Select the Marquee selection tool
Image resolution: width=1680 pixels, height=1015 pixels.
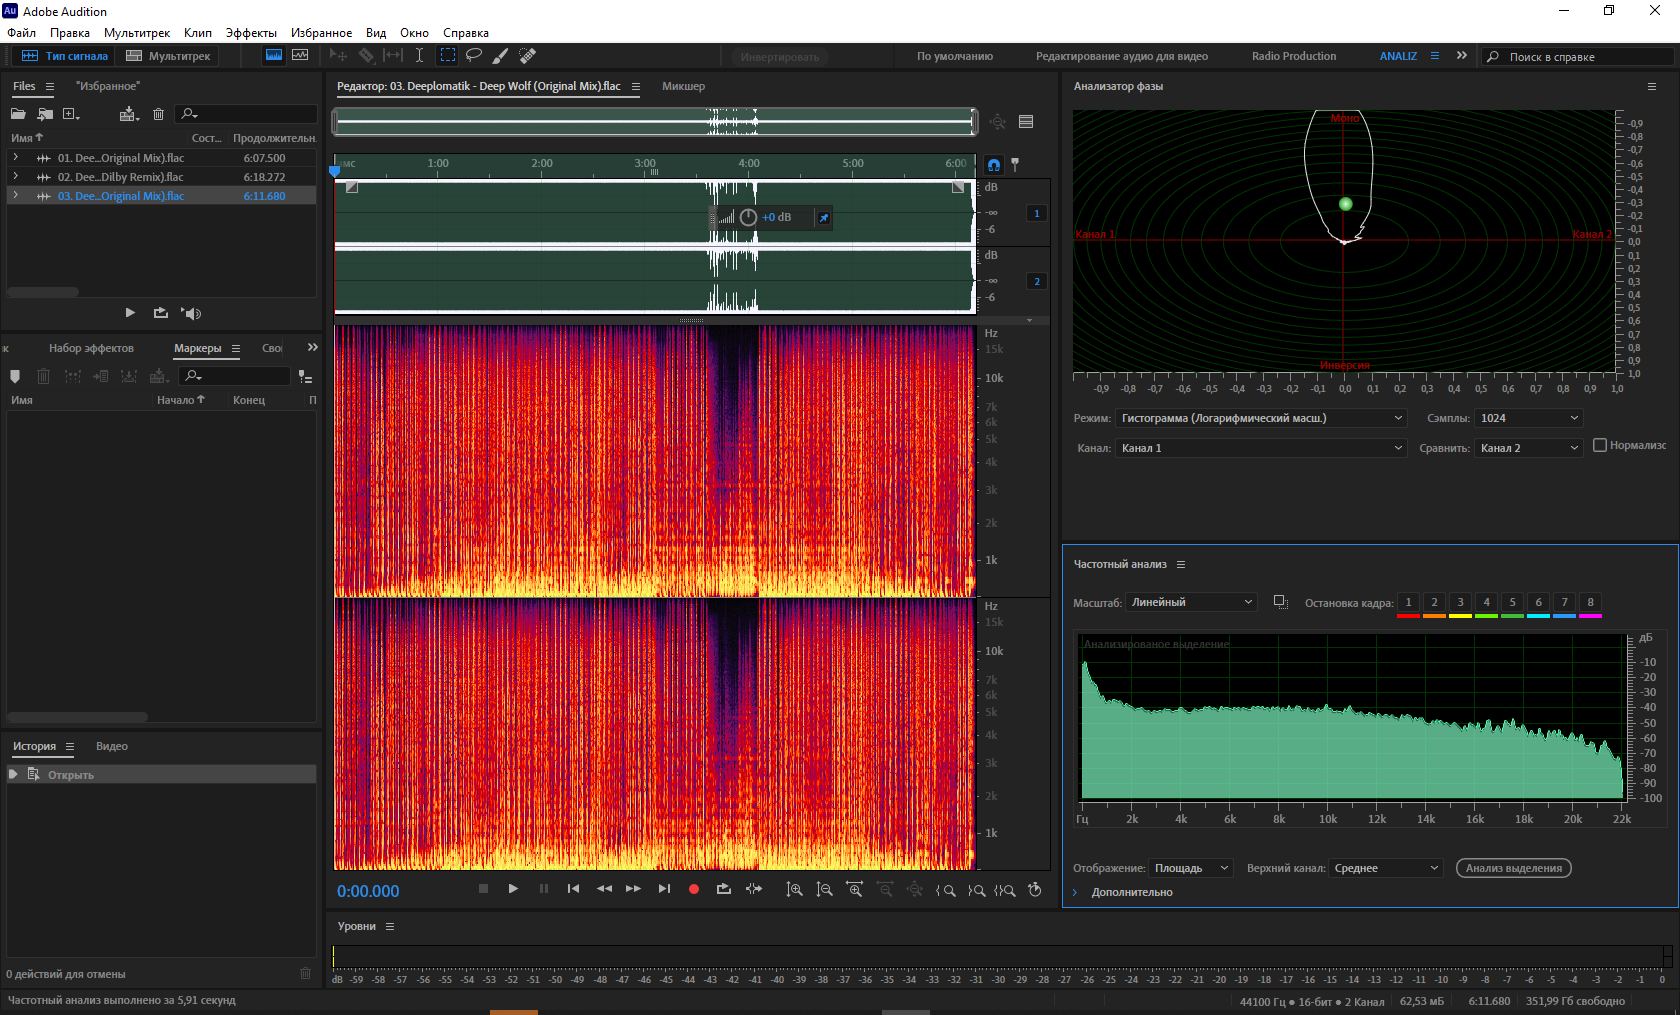pyautogui.click(x=448, y=56)
